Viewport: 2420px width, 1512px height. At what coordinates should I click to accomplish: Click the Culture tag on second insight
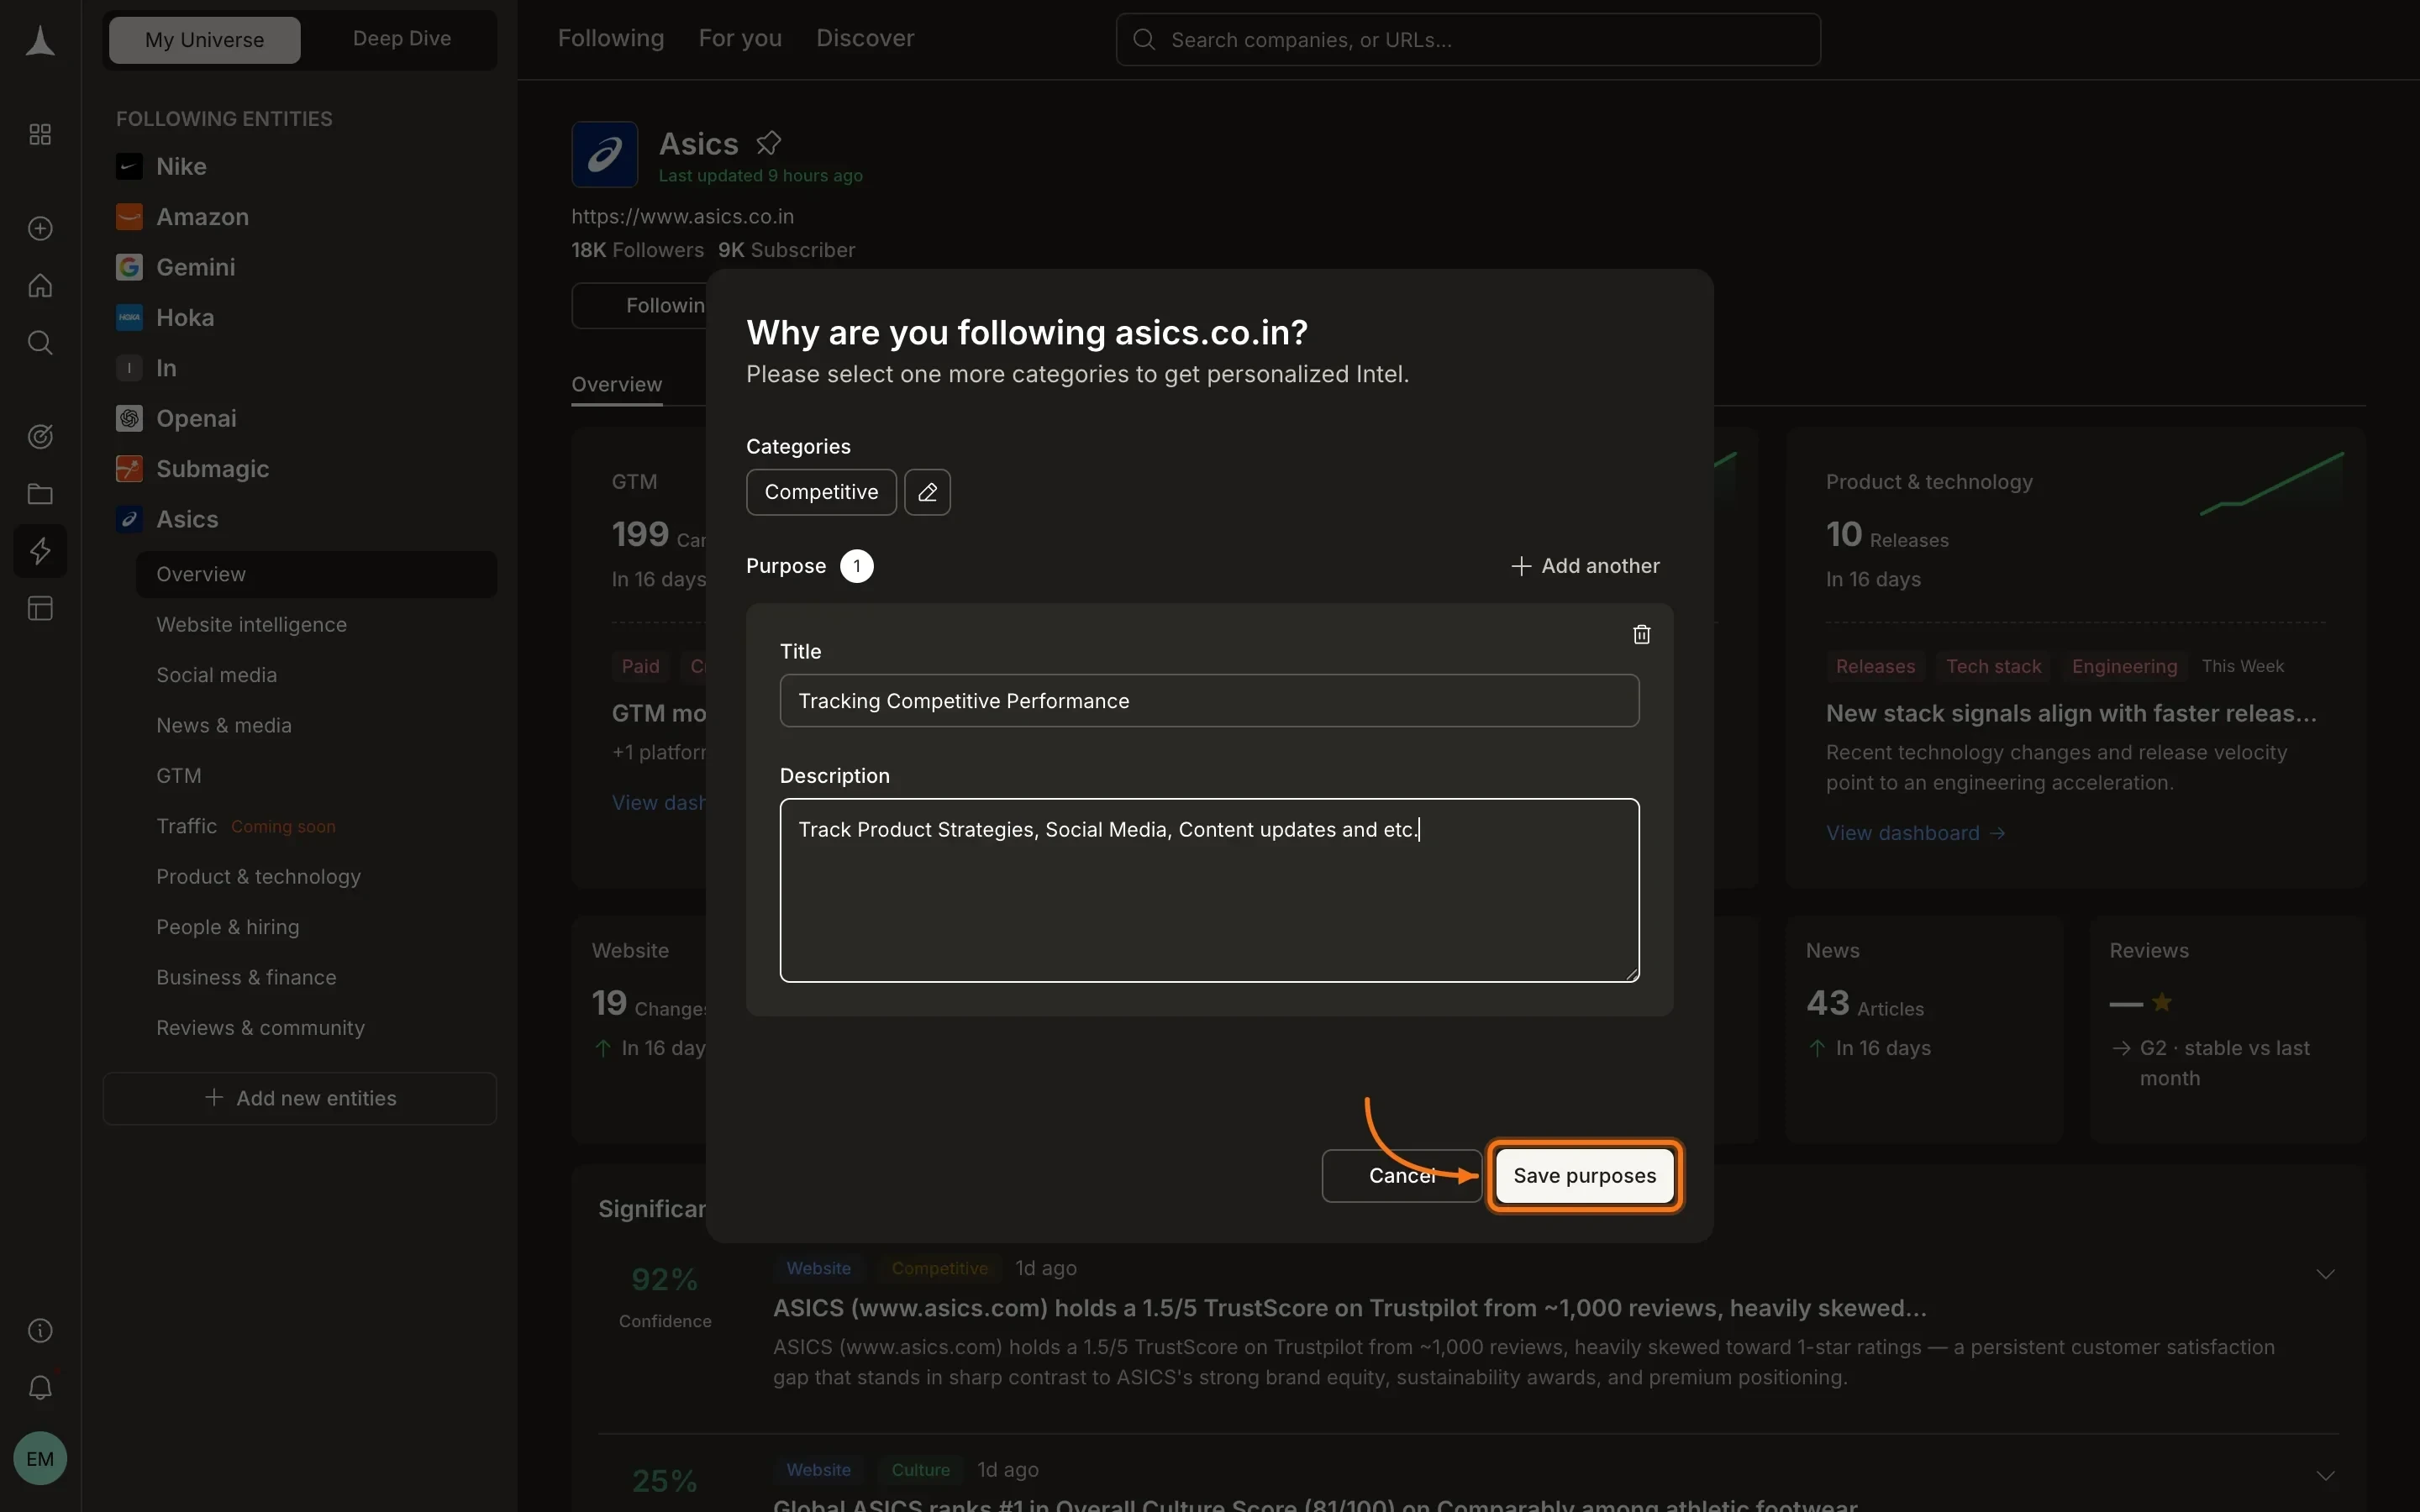[920, 1470]
